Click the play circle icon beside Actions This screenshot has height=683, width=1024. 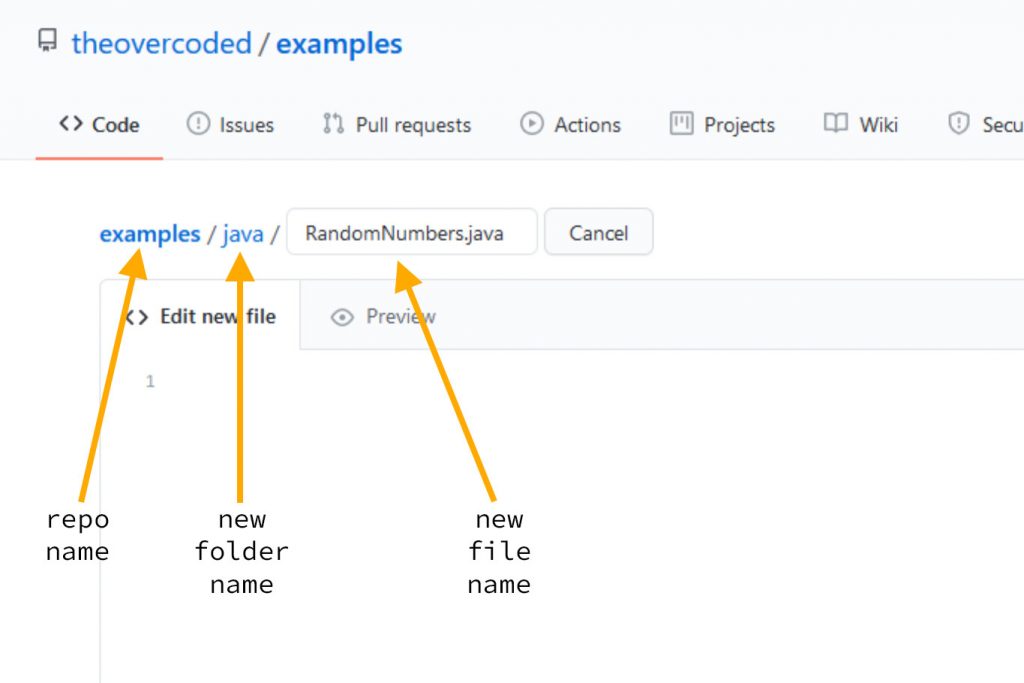click(x=529, y=124)
